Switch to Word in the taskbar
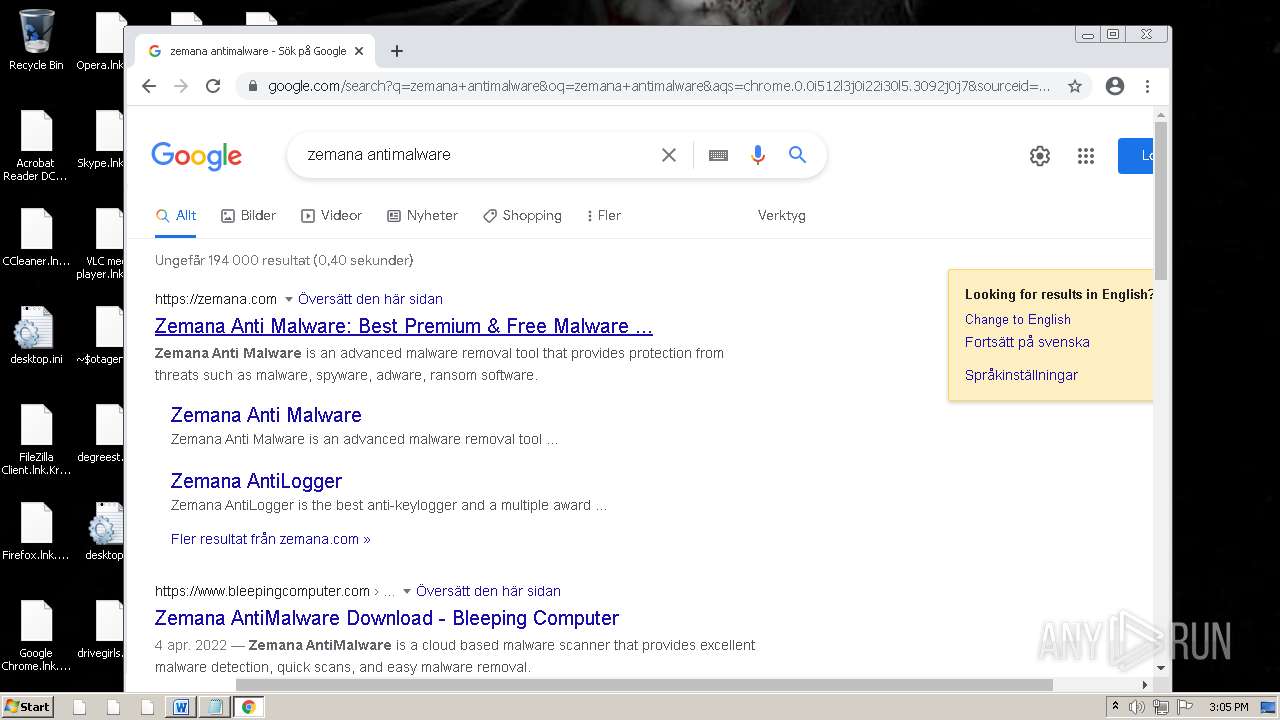The height and width of the screenshot is (720, 1280). [x=181, y=707]
